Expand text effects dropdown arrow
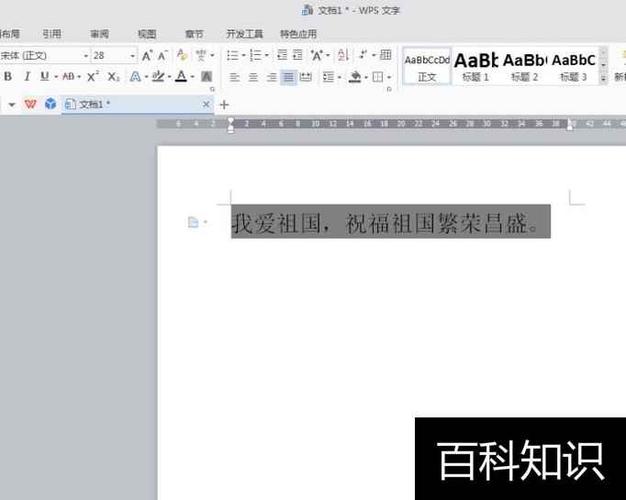The width and height of the screenshot is (626, 500). 147,77
